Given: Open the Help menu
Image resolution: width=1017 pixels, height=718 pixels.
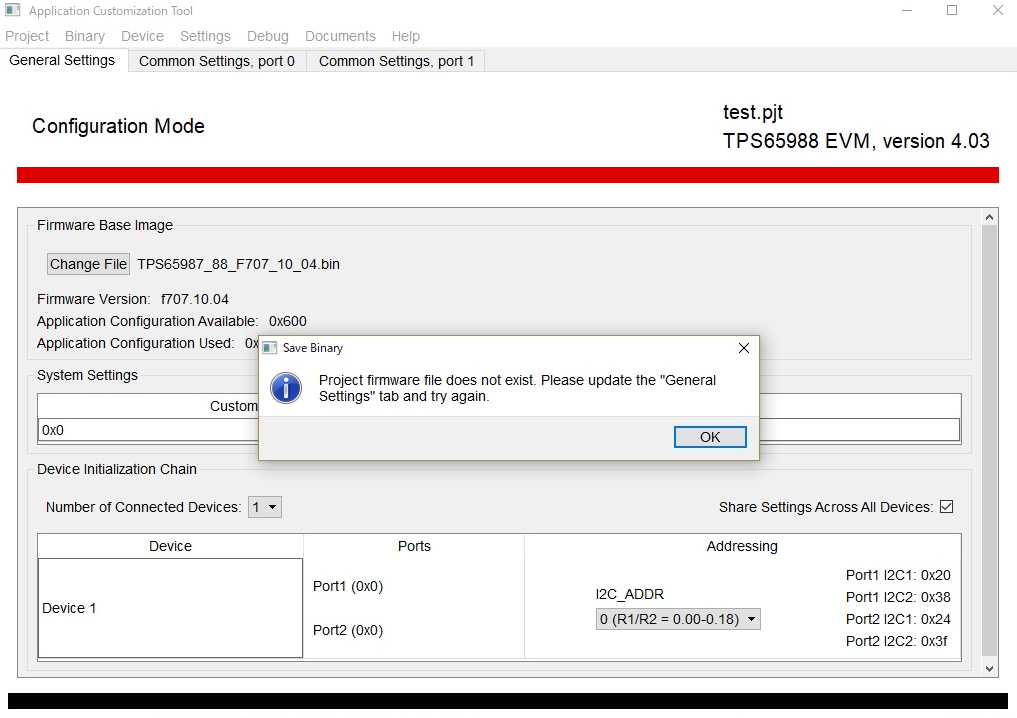Looking at the screenshot, I should click(x=405, y=36).
